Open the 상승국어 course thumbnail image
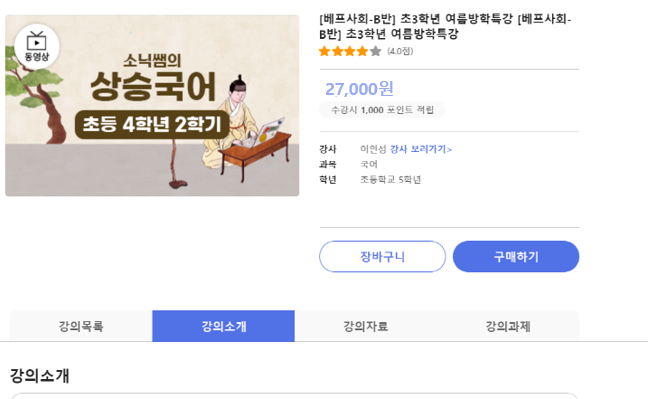This screenshot has height=399, width=648. pos(152,105)
